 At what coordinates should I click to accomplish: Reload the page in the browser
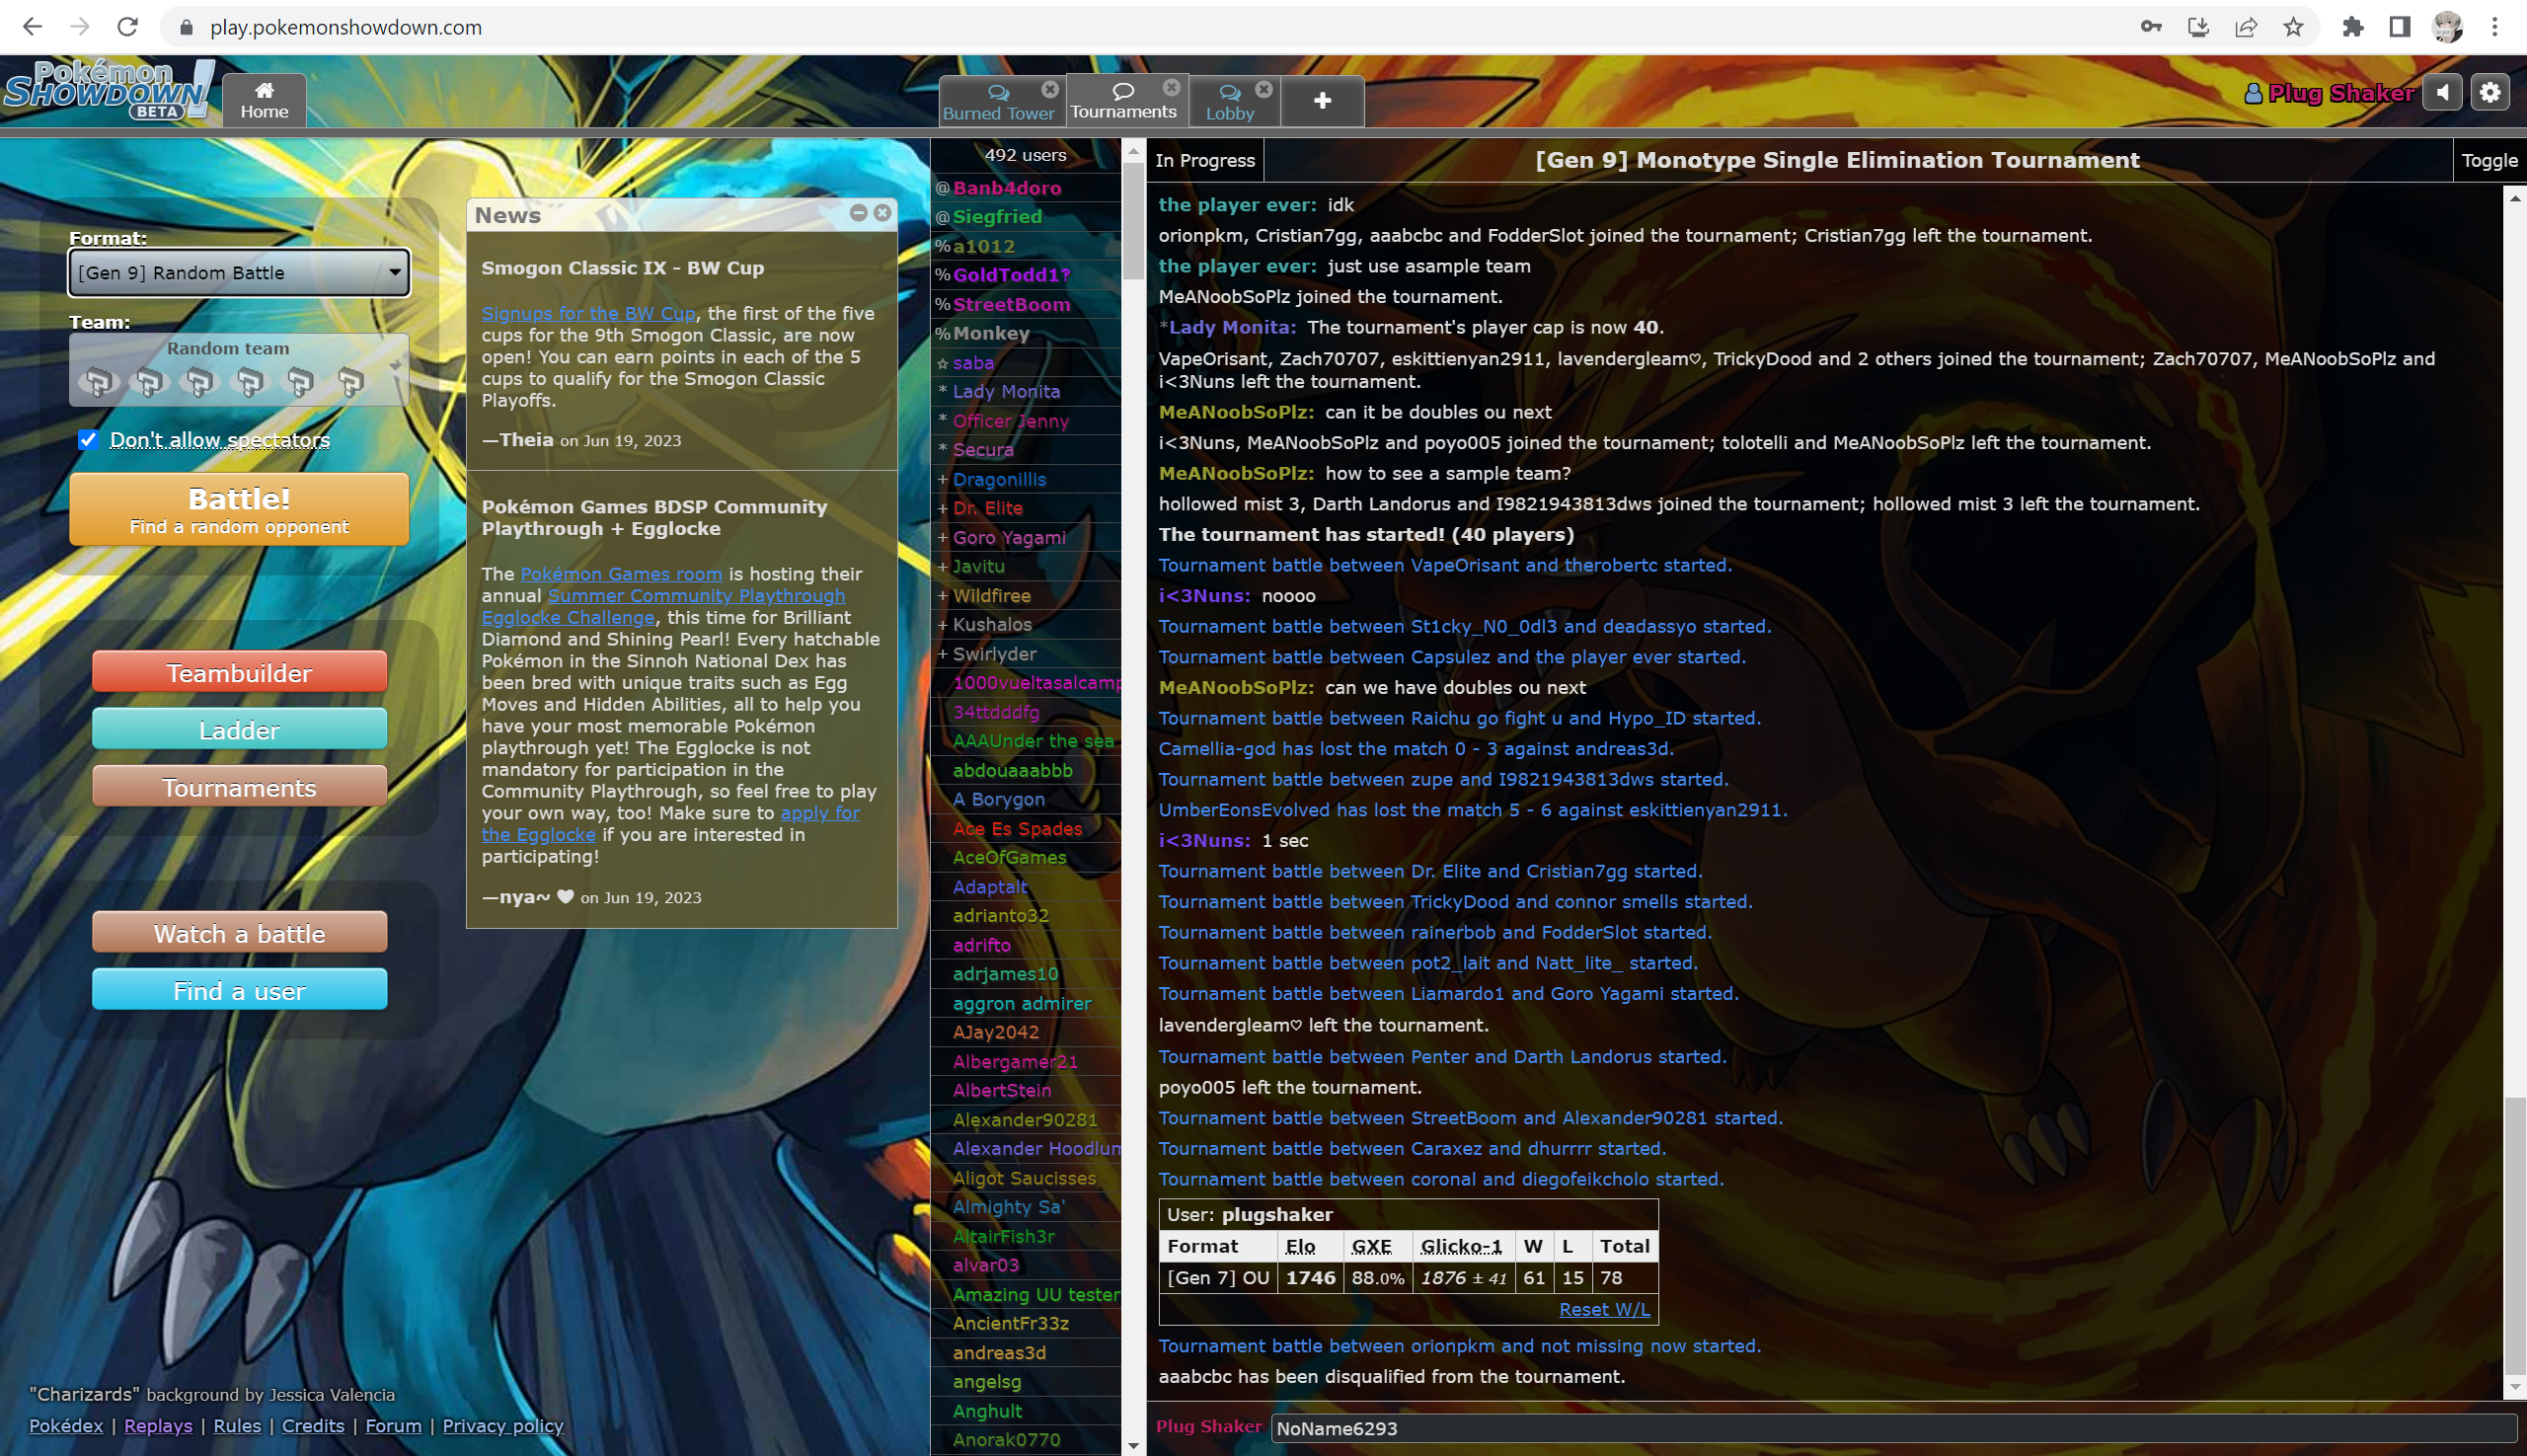click(127, 27)
